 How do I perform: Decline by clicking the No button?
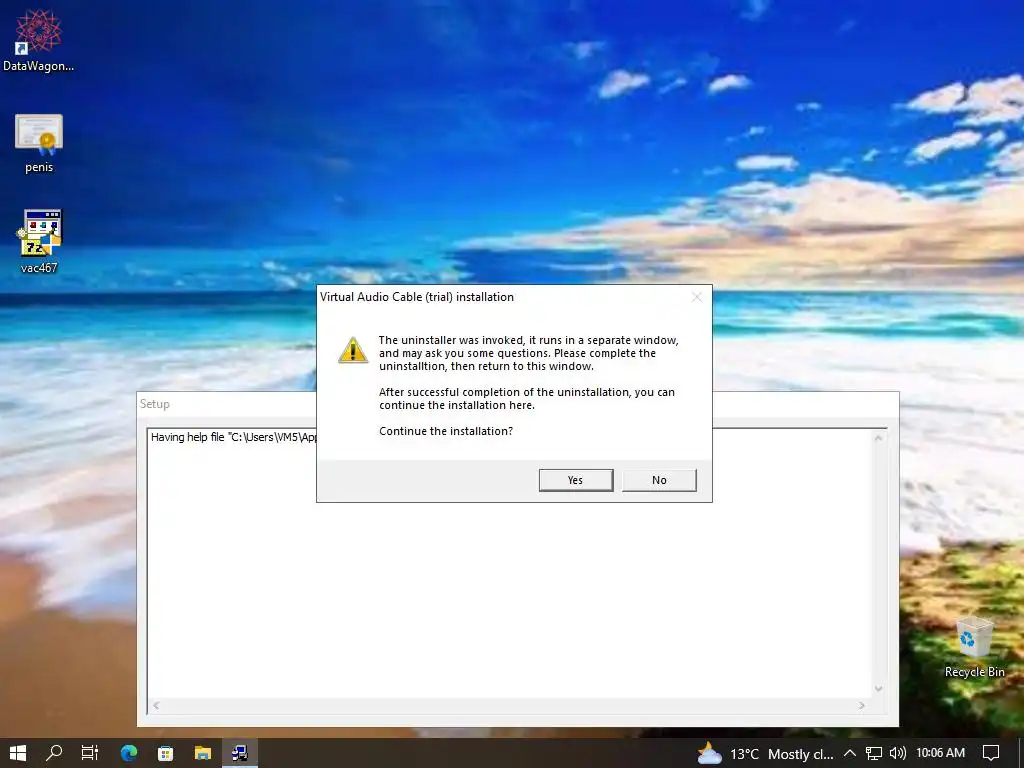tap(659, 480)
